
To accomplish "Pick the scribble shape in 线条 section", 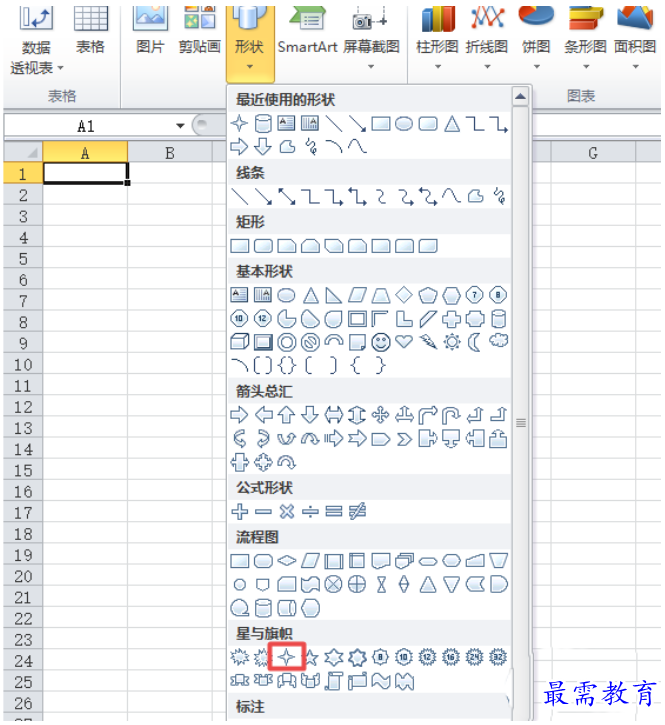I will click(x=499, y=197).
